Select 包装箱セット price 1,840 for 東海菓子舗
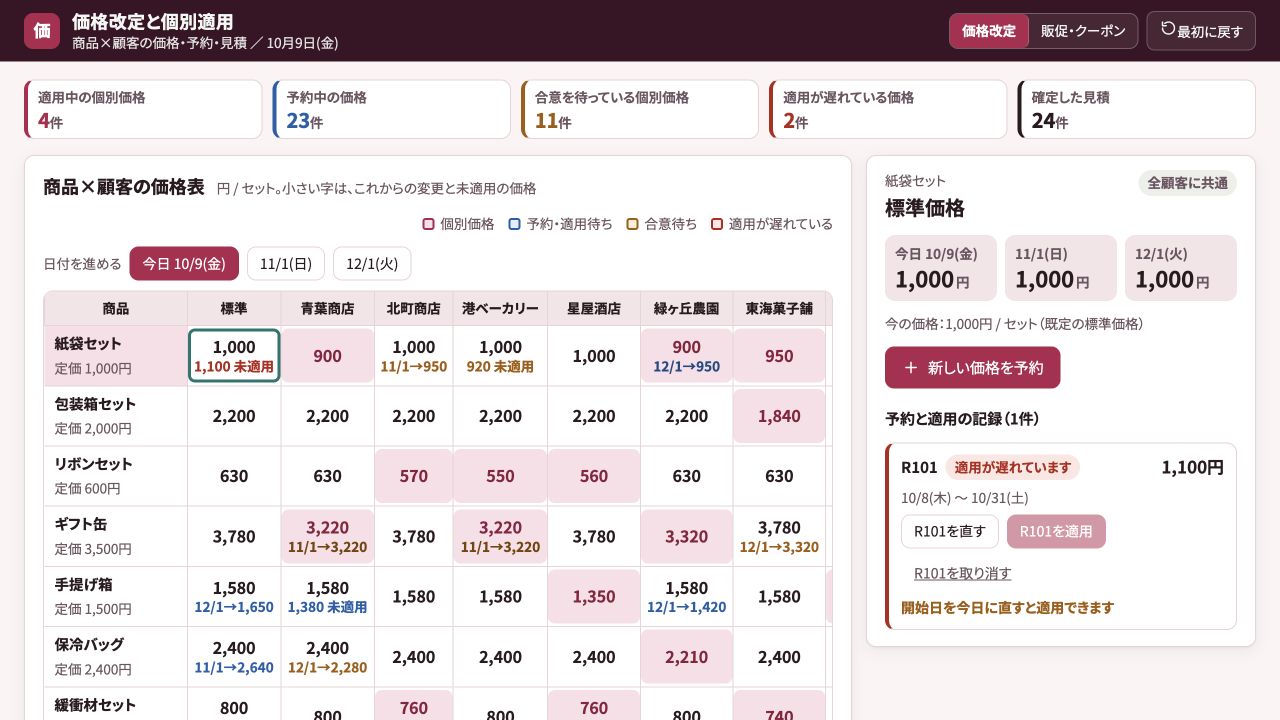The image size is (1280, 720). (779, 416)
